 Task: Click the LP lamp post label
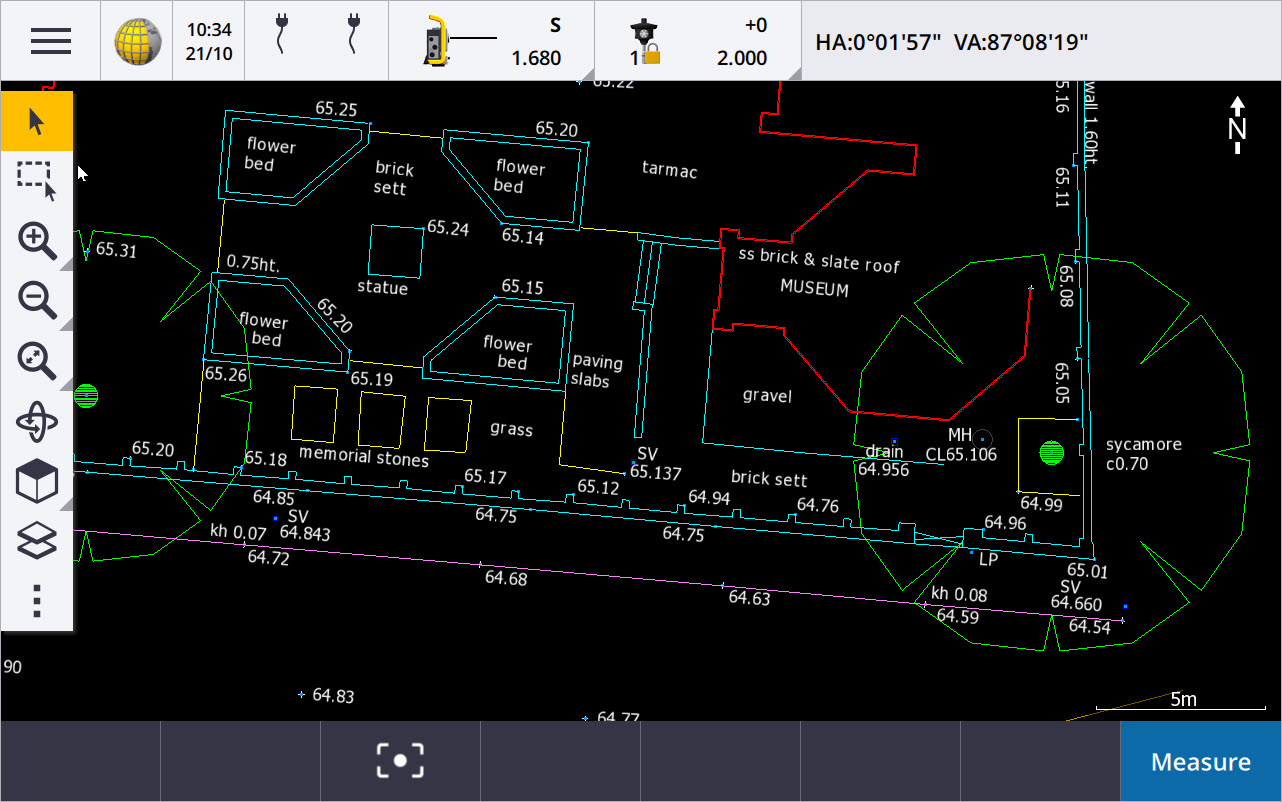988,559
